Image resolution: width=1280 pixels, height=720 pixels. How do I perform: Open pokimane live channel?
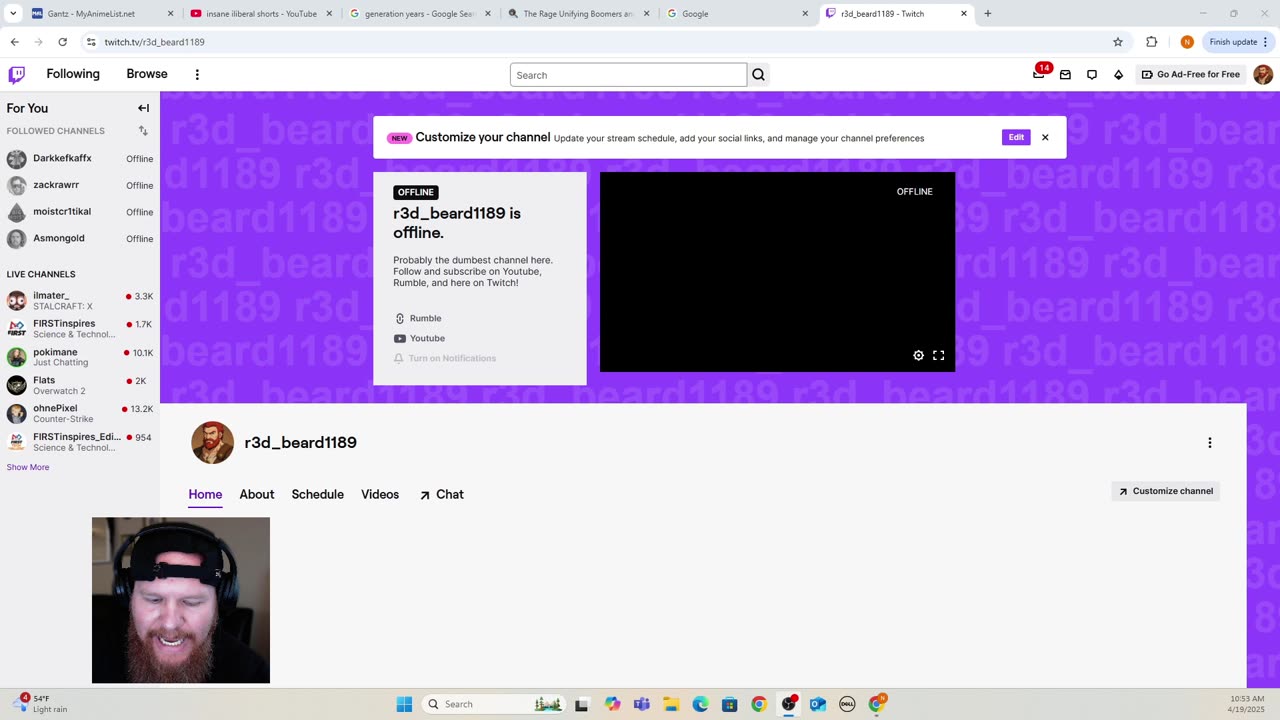80,357
